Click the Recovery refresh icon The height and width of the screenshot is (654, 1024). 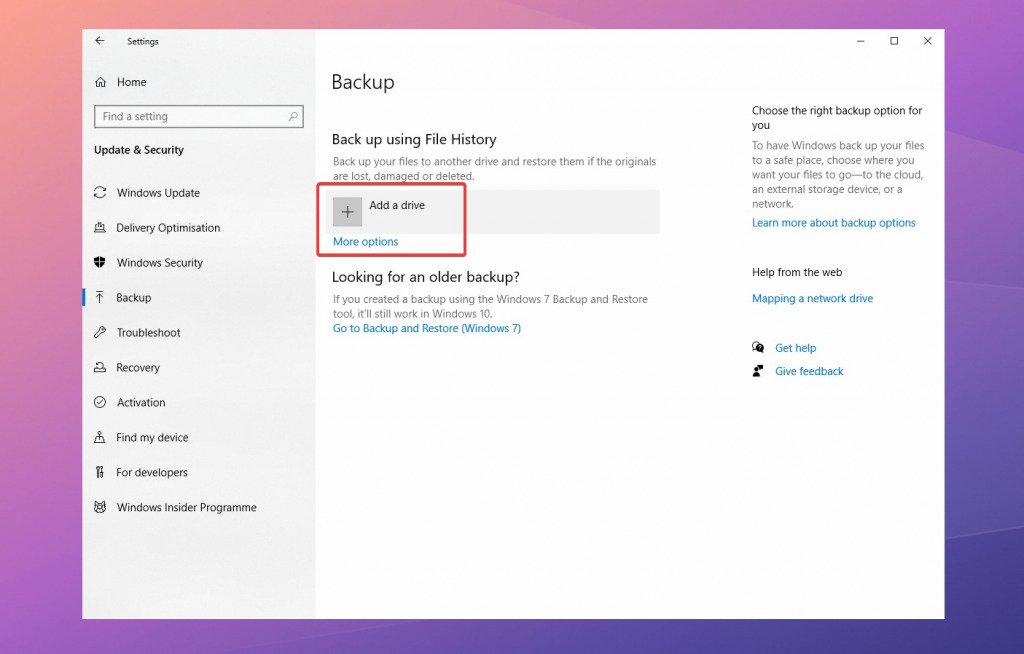pos(101,367)
